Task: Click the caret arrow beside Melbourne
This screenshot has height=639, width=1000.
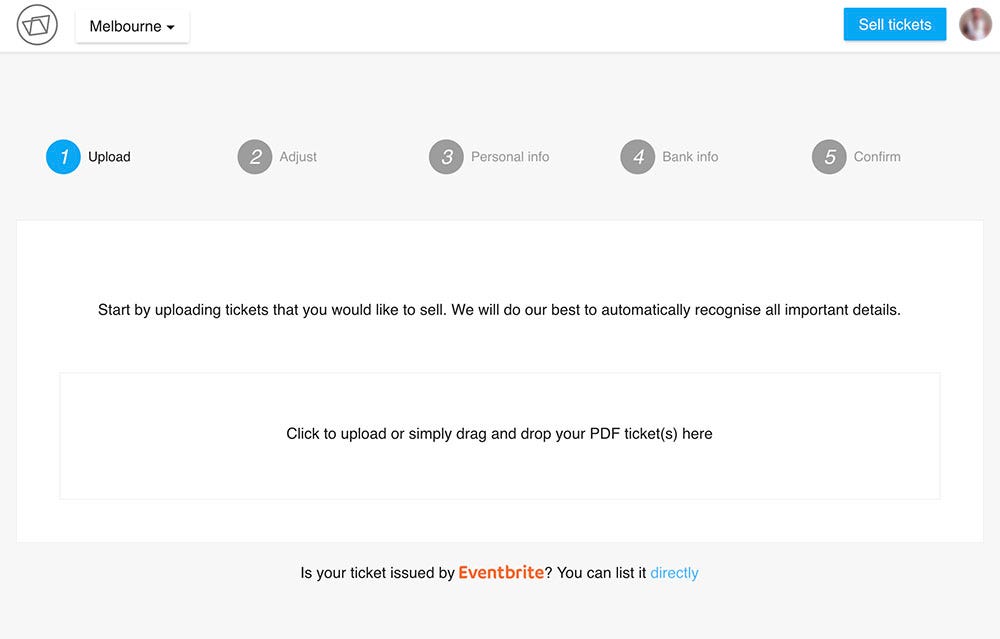Action: [170, 27]
